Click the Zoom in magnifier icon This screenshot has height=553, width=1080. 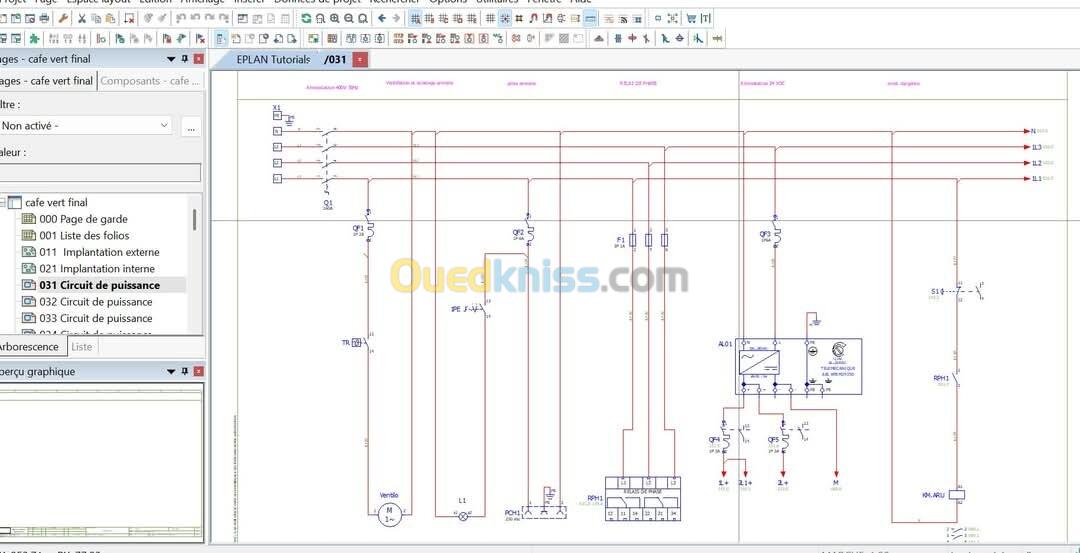(334, 18)
